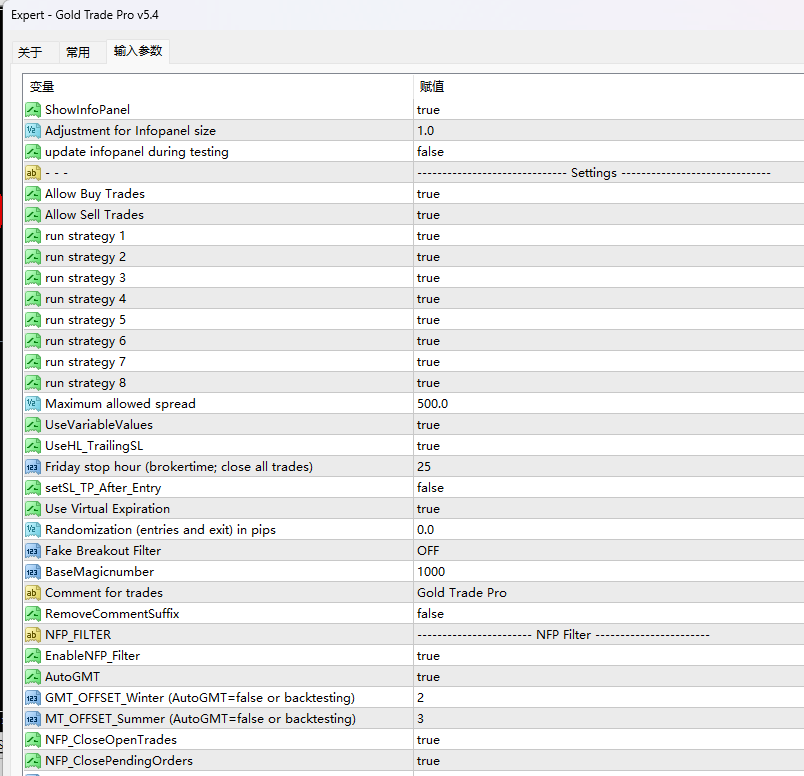Select the Infopanel size value 1.0
This screenshot has height=776, width=804.
pos(426,131)
